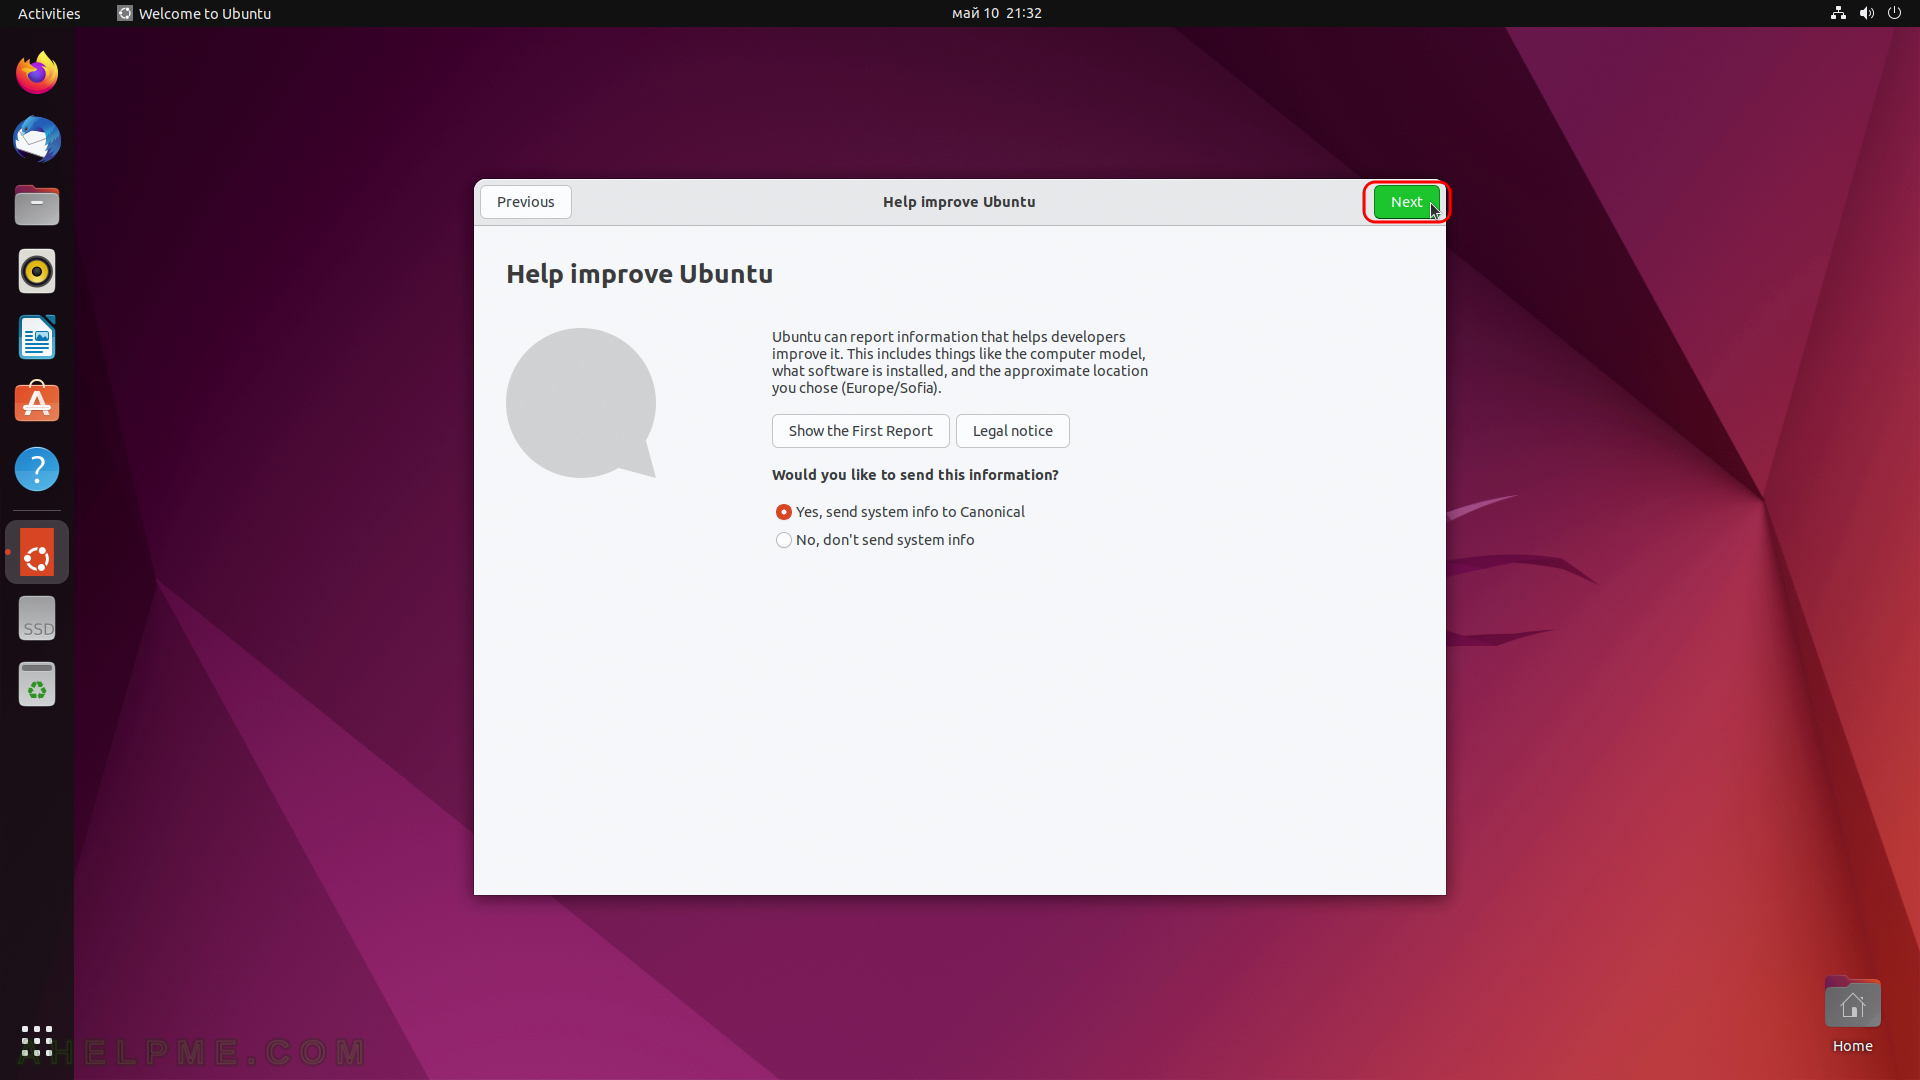
Task: Open the Legal notice
Action: point(1012,431)
